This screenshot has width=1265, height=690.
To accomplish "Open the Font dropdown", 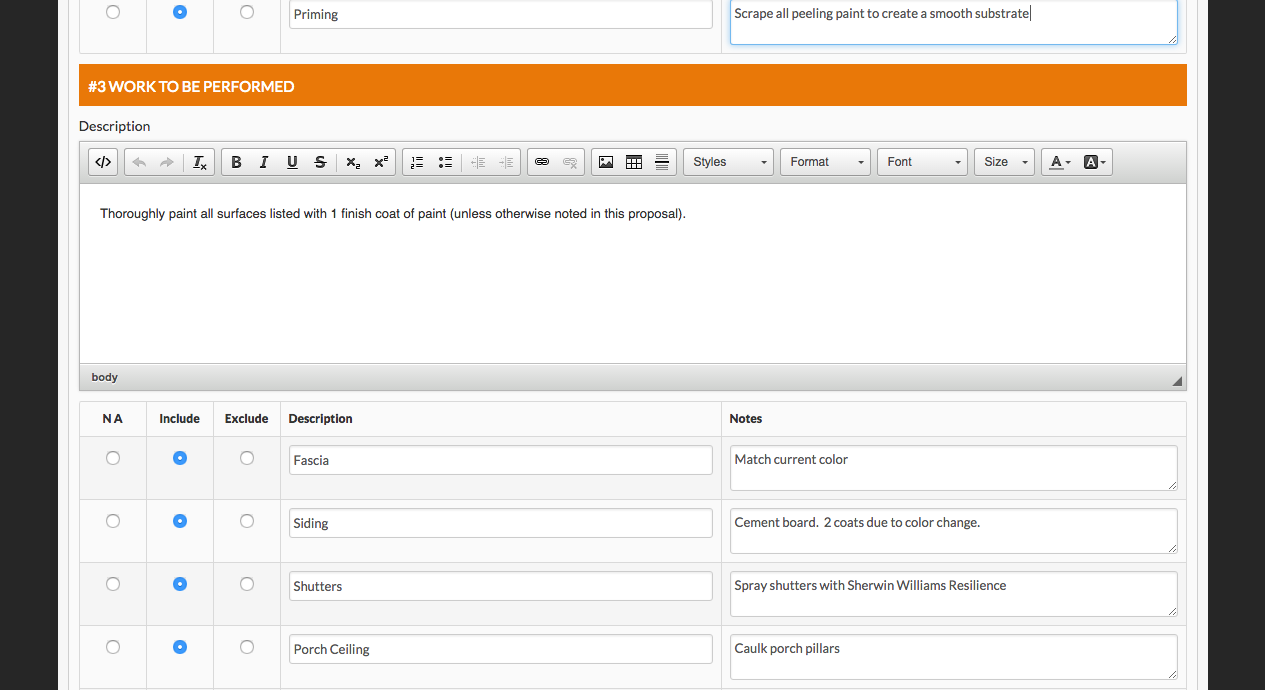I will 922,162.
